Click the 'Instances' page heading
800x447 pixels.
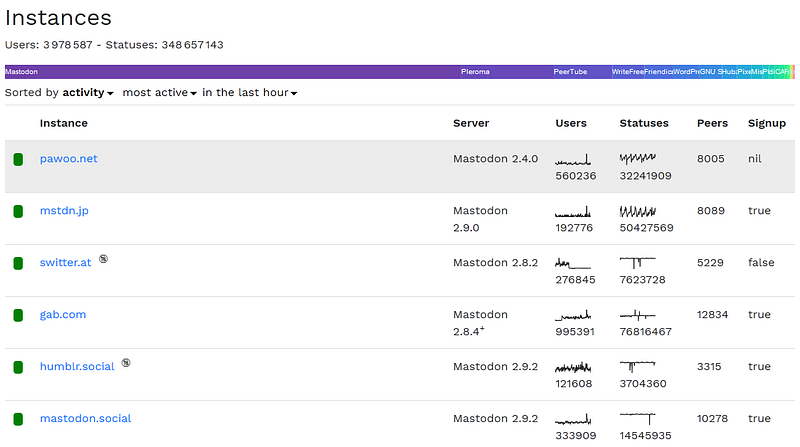coord(58,18)
